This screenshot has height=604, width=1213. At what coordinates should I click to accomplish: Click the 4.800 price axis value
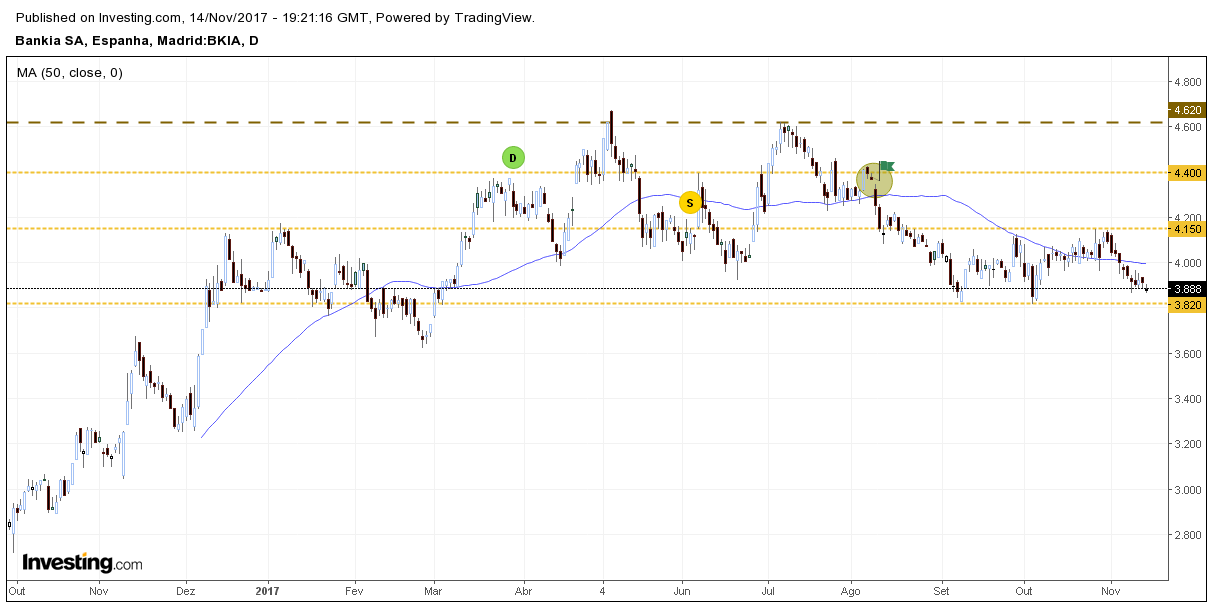(1188, 82)
